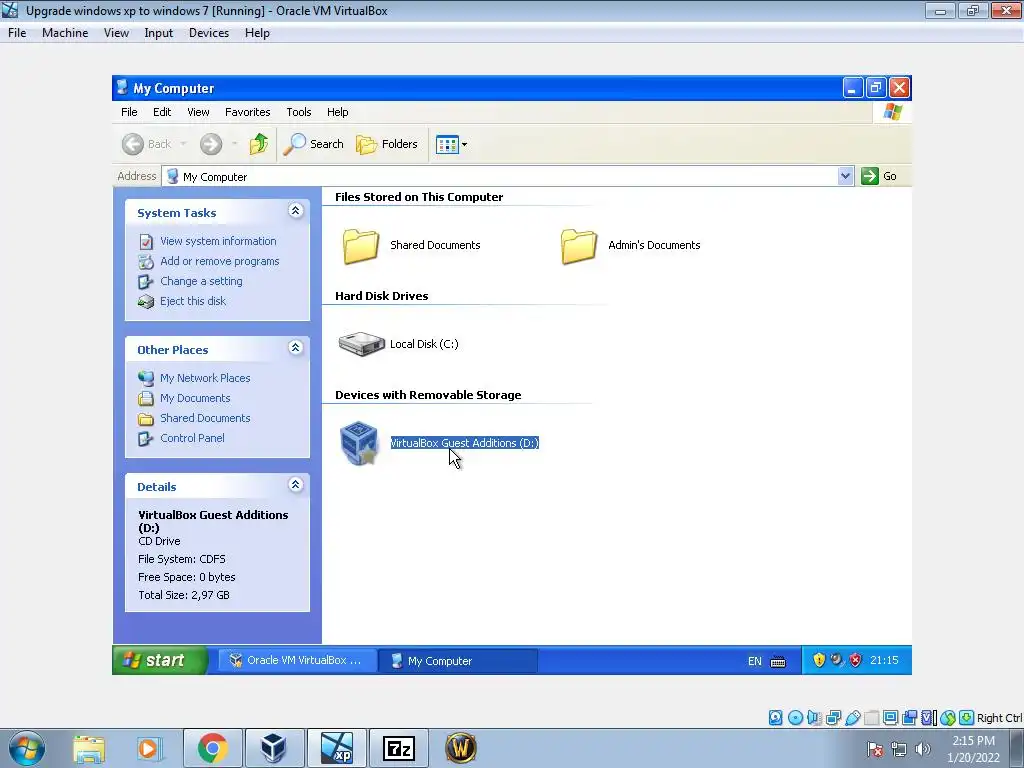1024x768 pixels.
Task: Collapse the Details panel
Action: click(x=295, y=485)
